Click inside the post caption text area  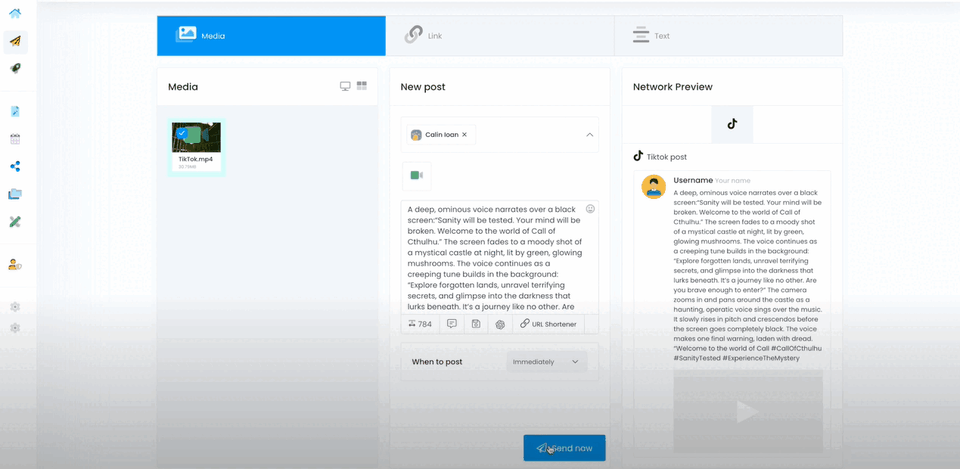coord(490,260)
